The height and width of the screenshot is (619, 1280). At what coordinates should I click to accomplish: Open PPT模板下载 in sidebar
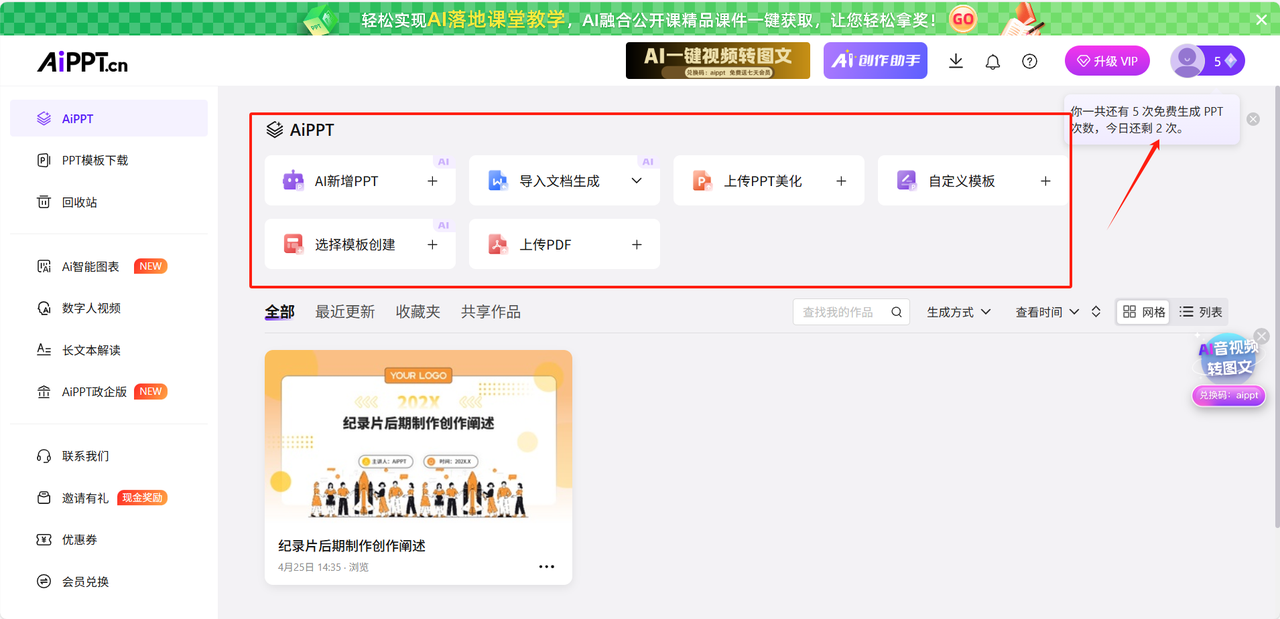coord(109,160)
